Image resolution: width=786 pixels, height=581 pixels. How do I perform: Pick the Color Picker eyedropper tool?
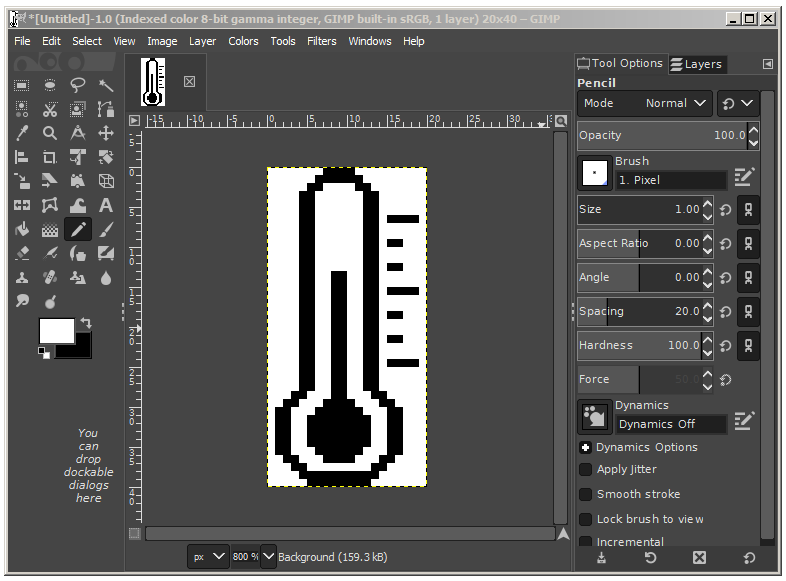point(22,133)
